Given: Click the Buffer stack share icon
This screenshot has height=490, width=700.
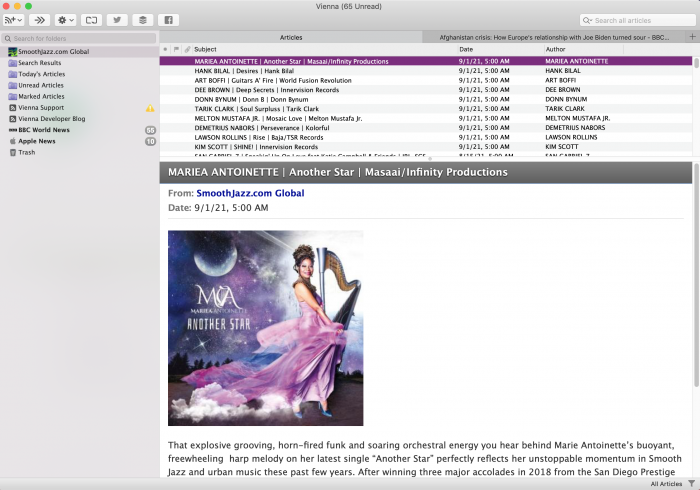Looking at the screenshot, I should coord(143,20).
